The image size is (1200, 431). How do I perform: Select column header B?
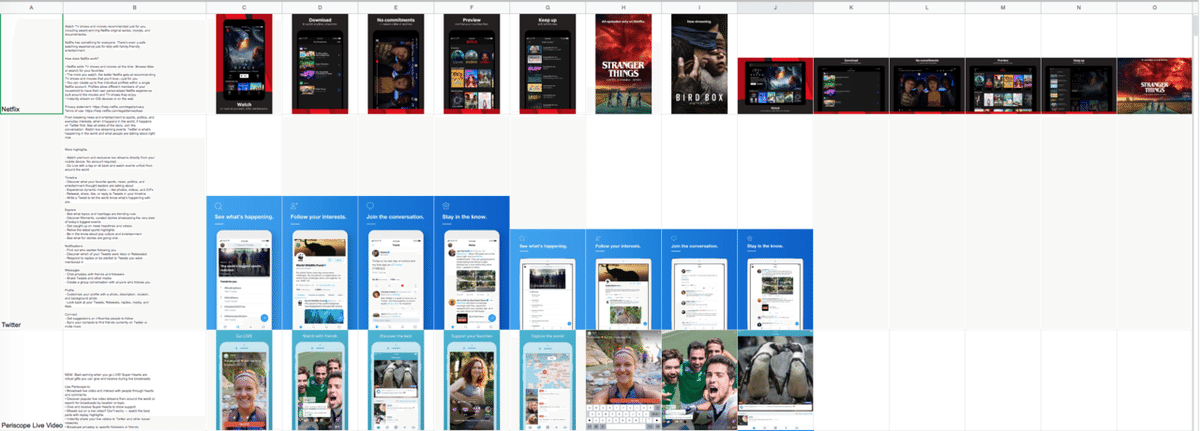click(x=134, y=7)
